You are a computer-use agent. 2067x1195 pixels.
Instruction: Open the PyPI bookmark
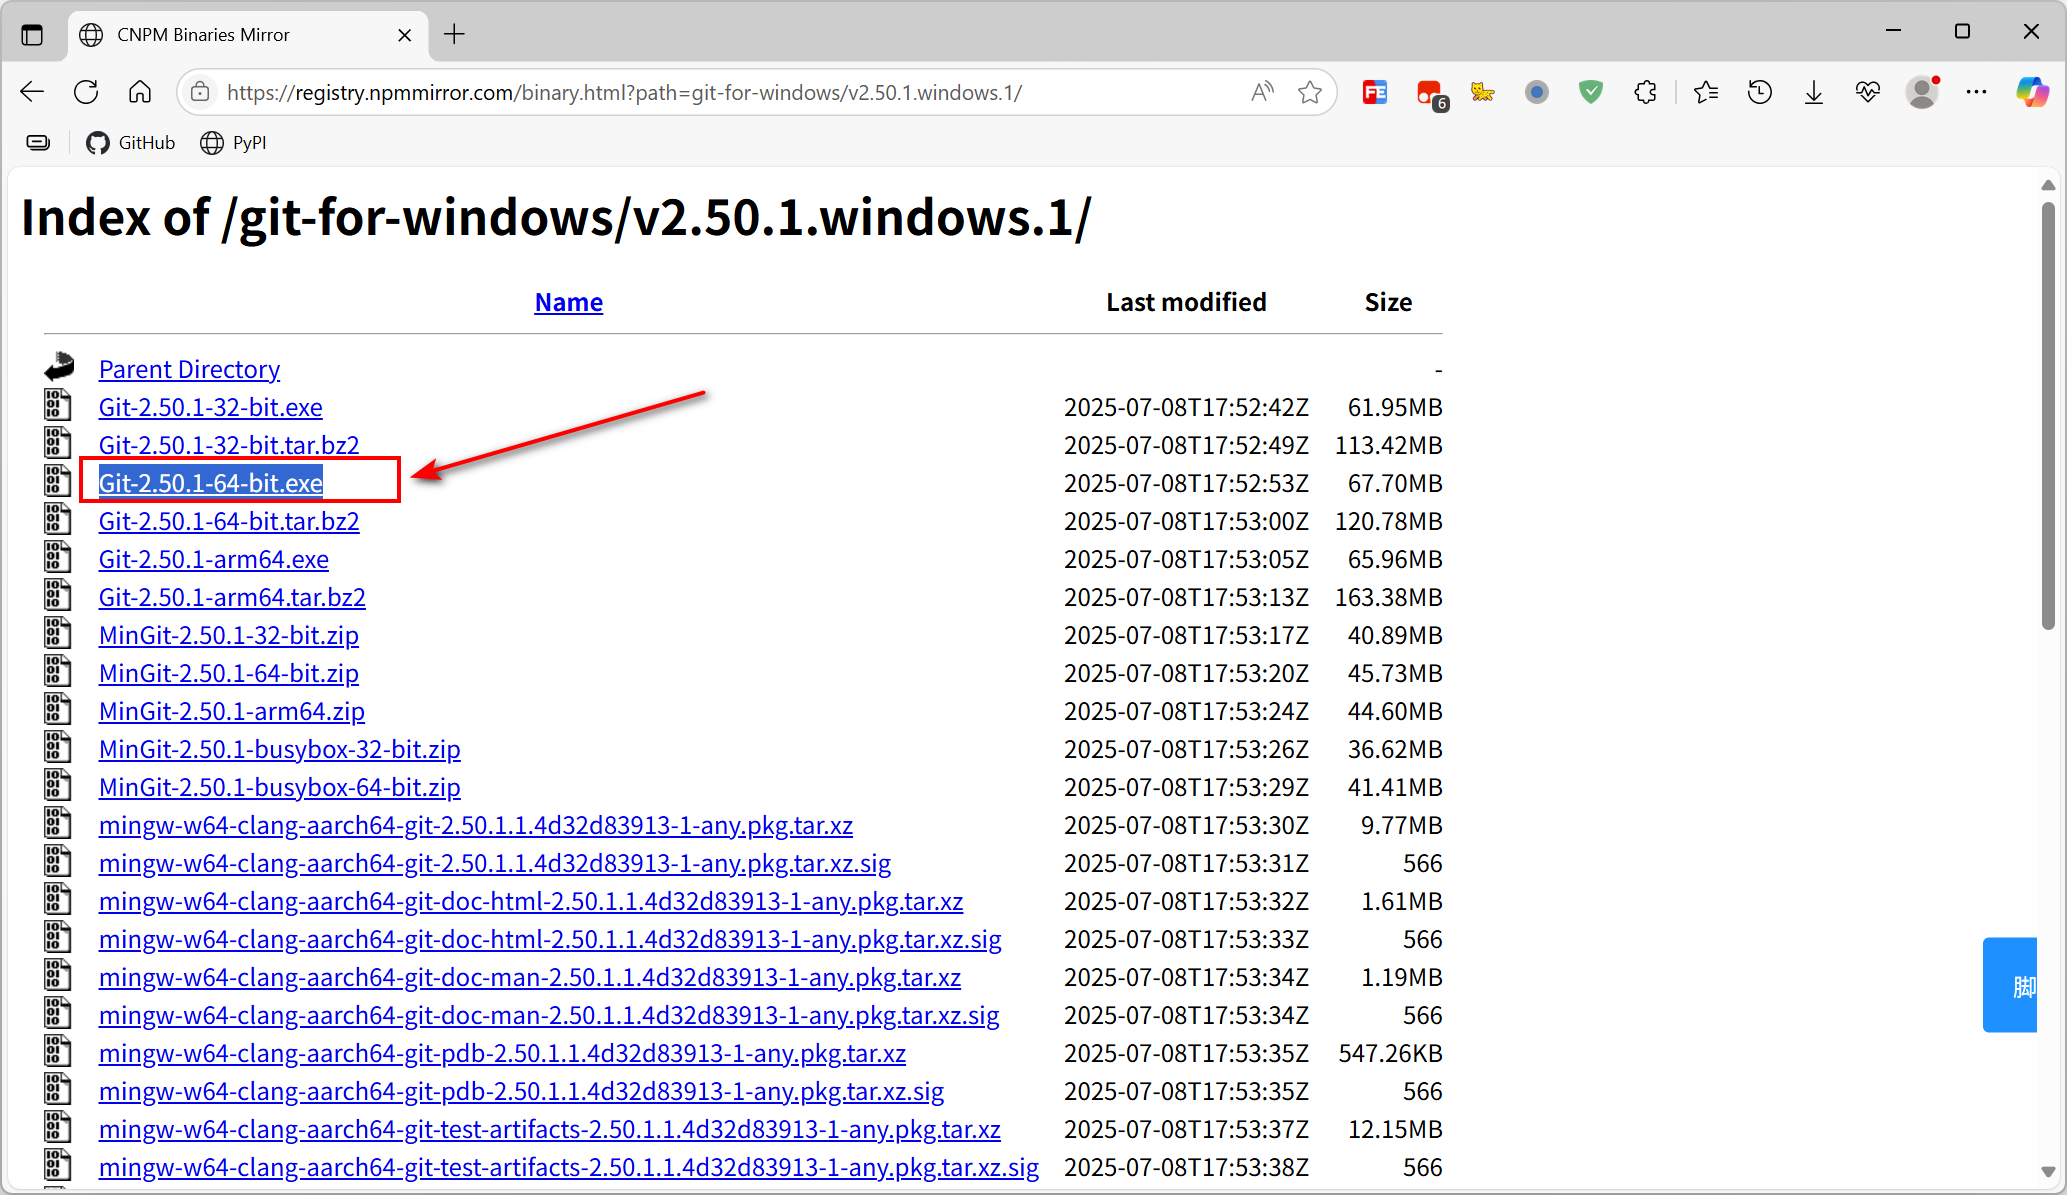pyautogui.click(x=233, y=143)
